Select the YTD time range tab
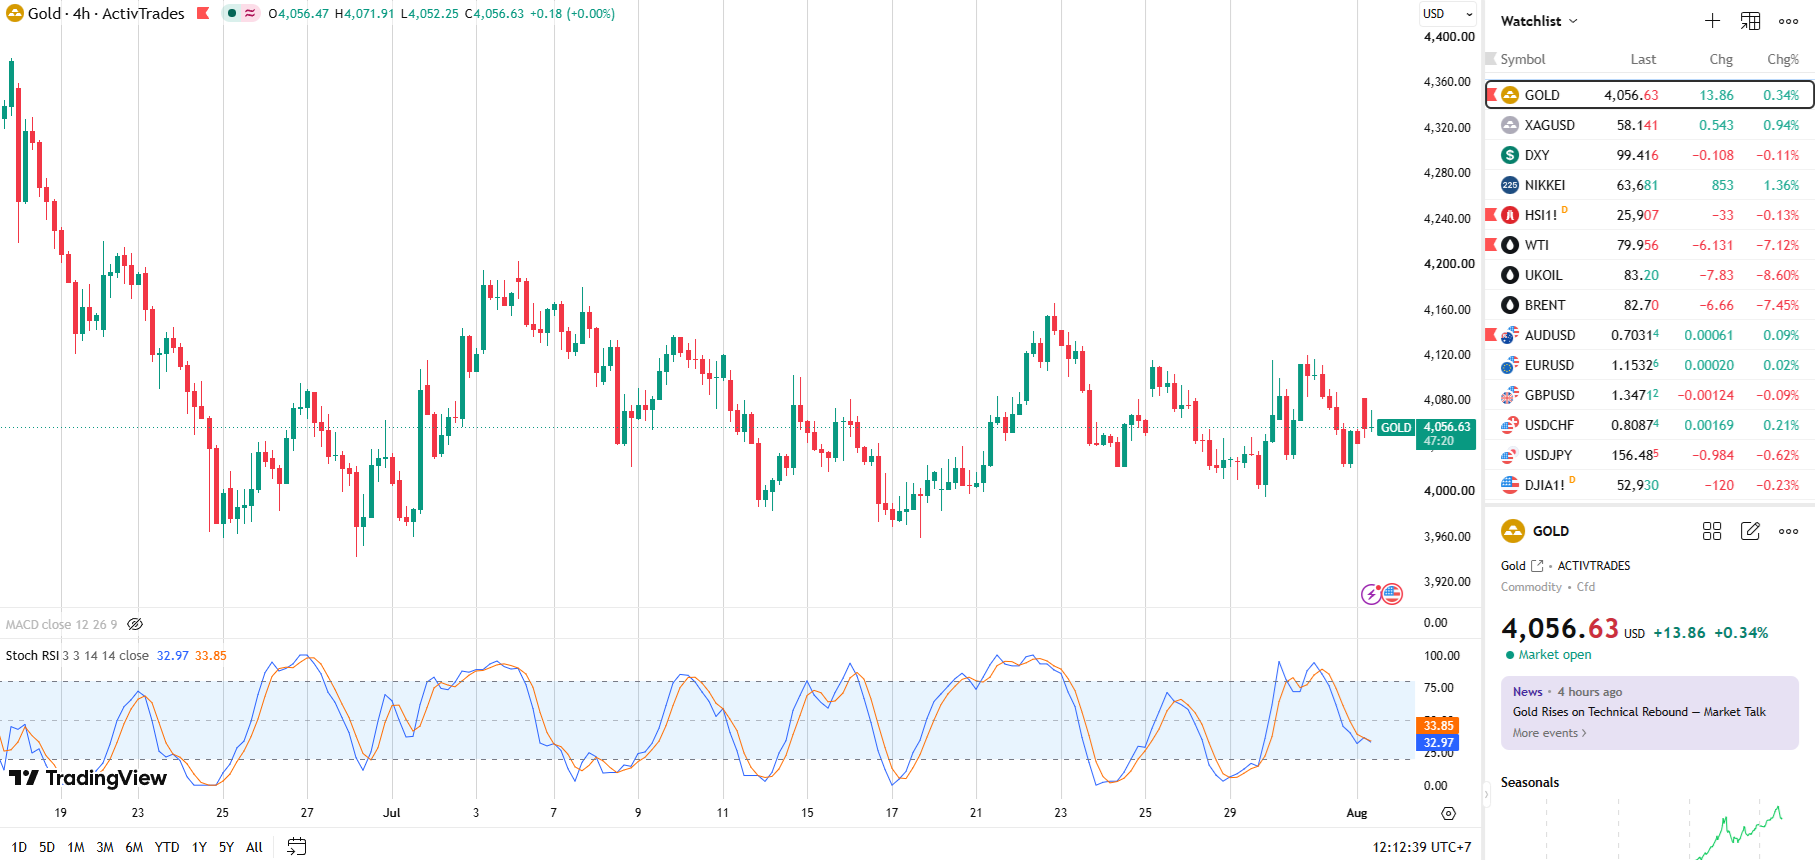 167,847
